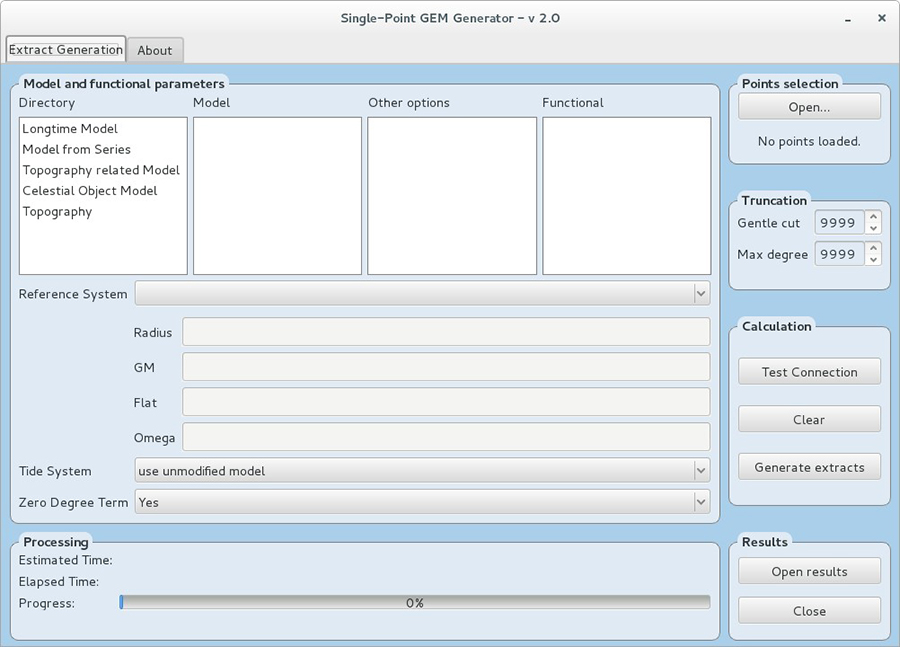Select Longtime Model in Directory list

click(70, 129)
